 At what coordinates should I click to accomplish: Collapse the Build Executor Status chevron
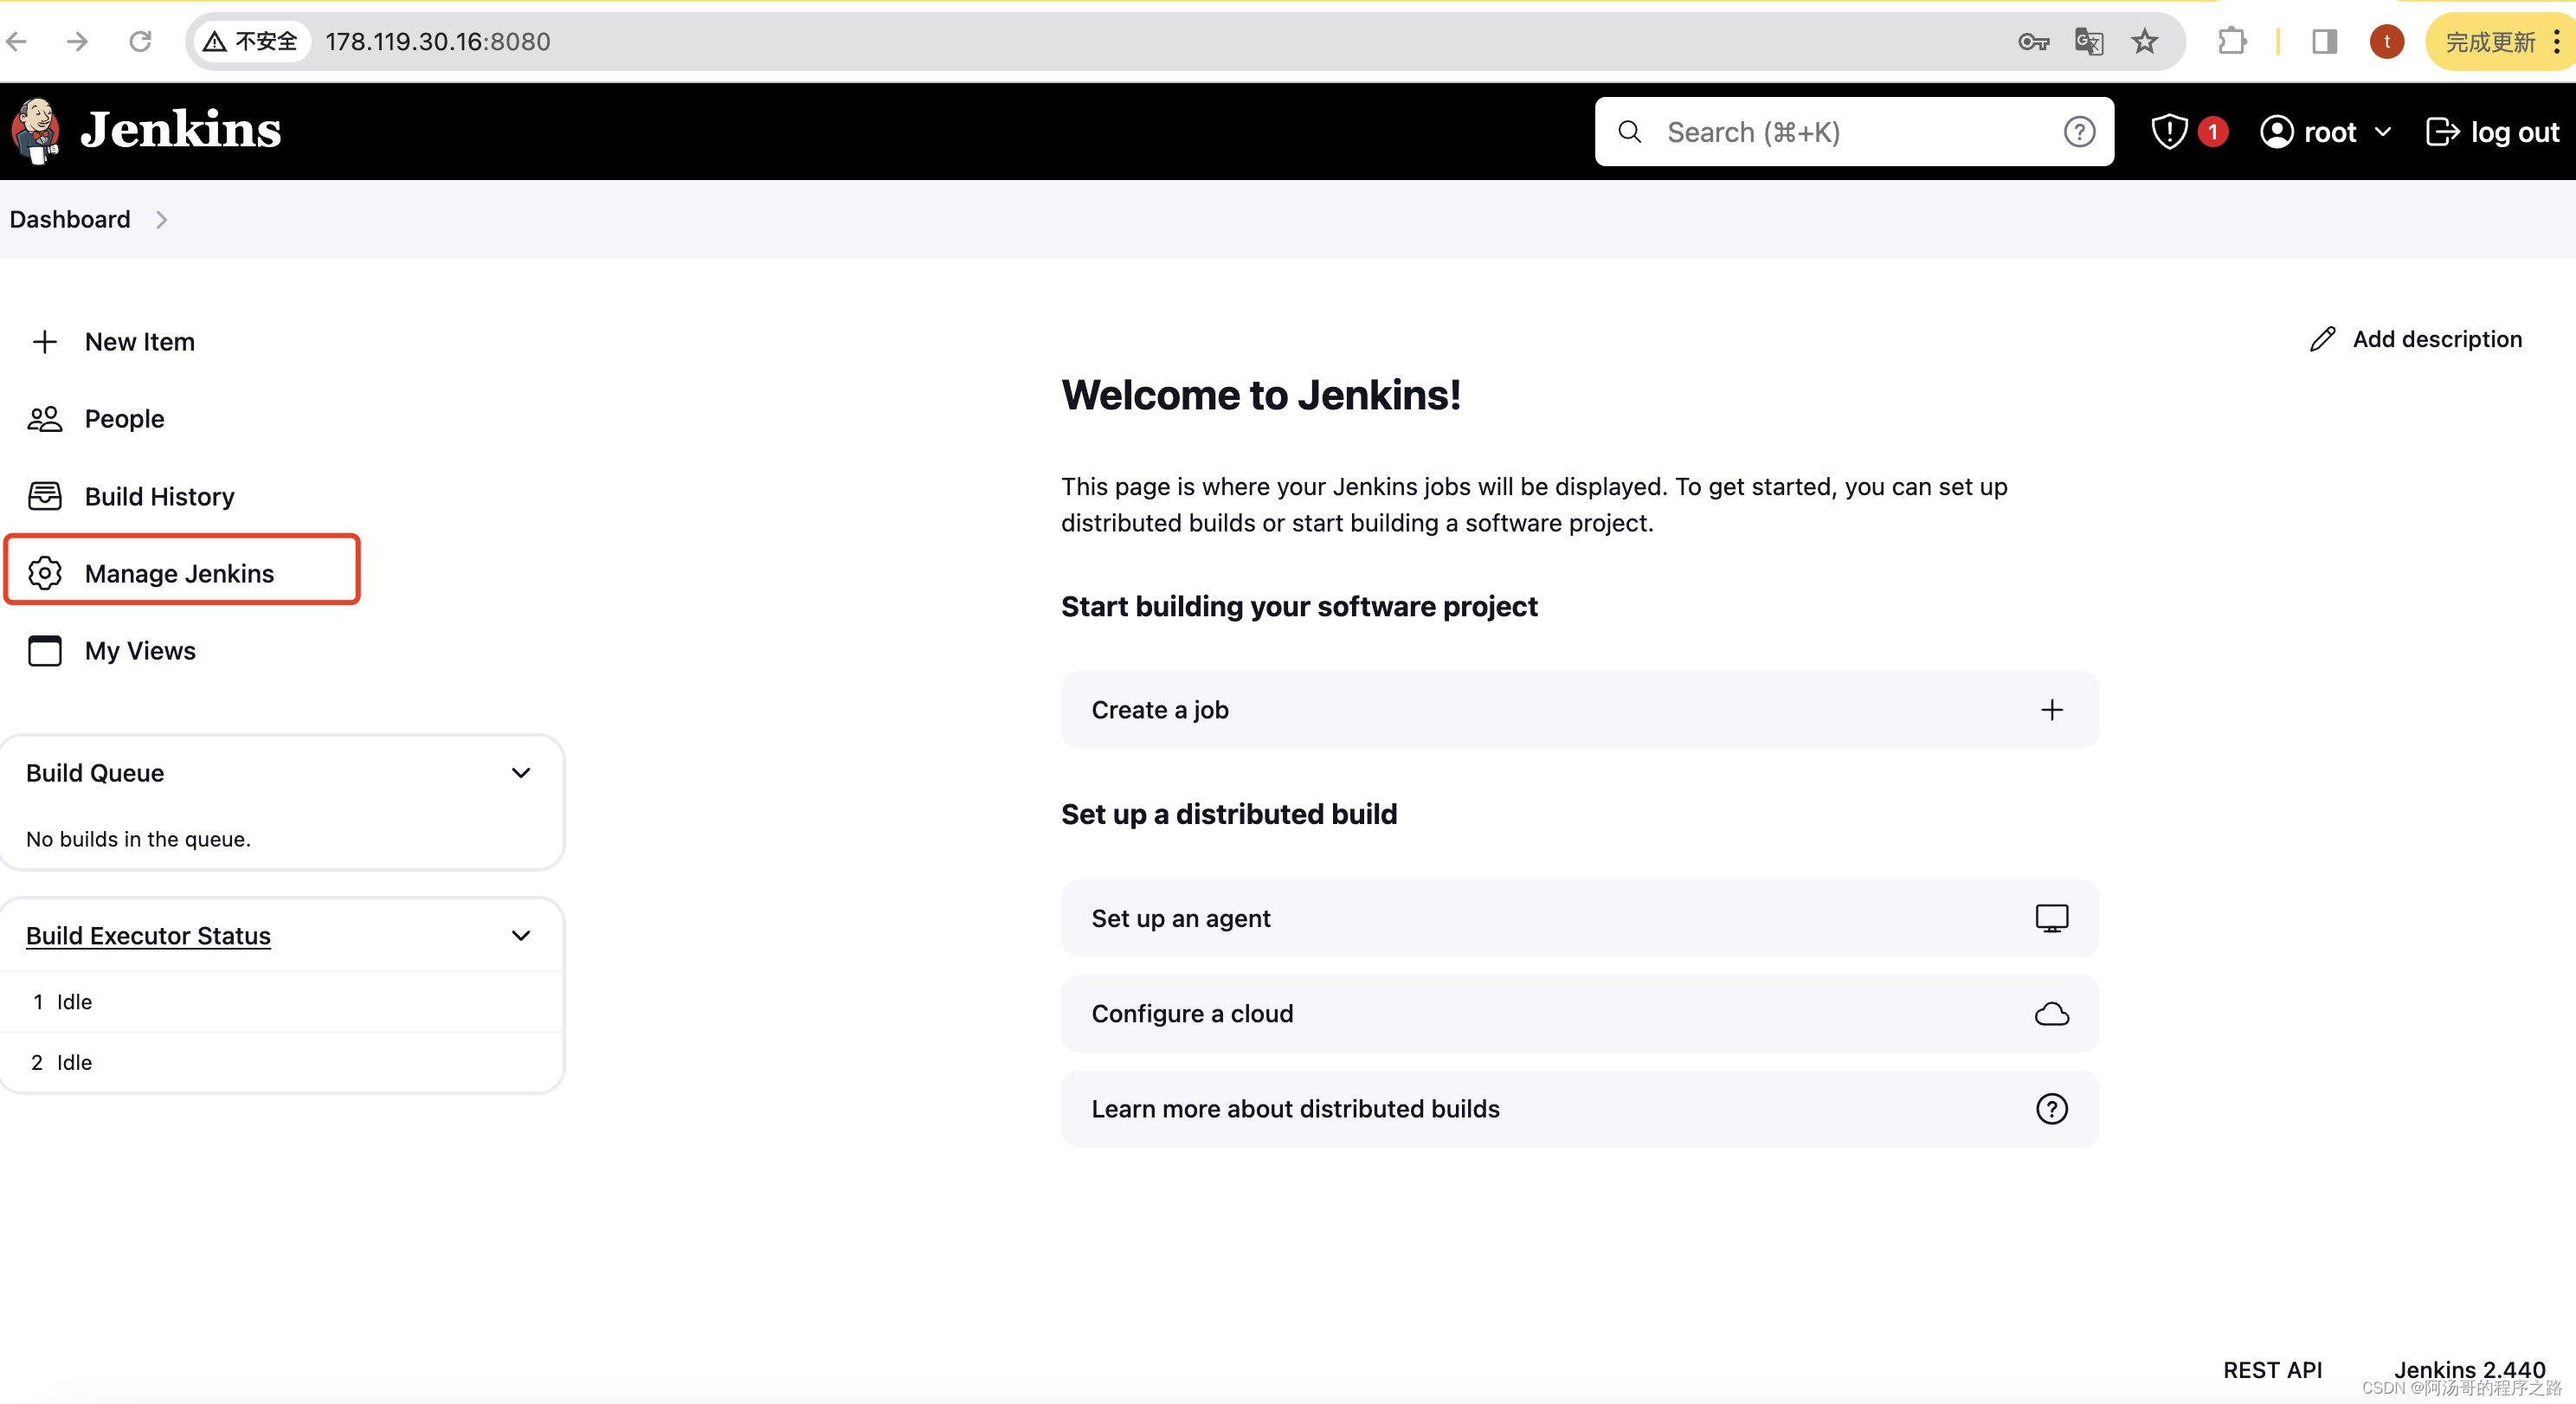(521, 936)
